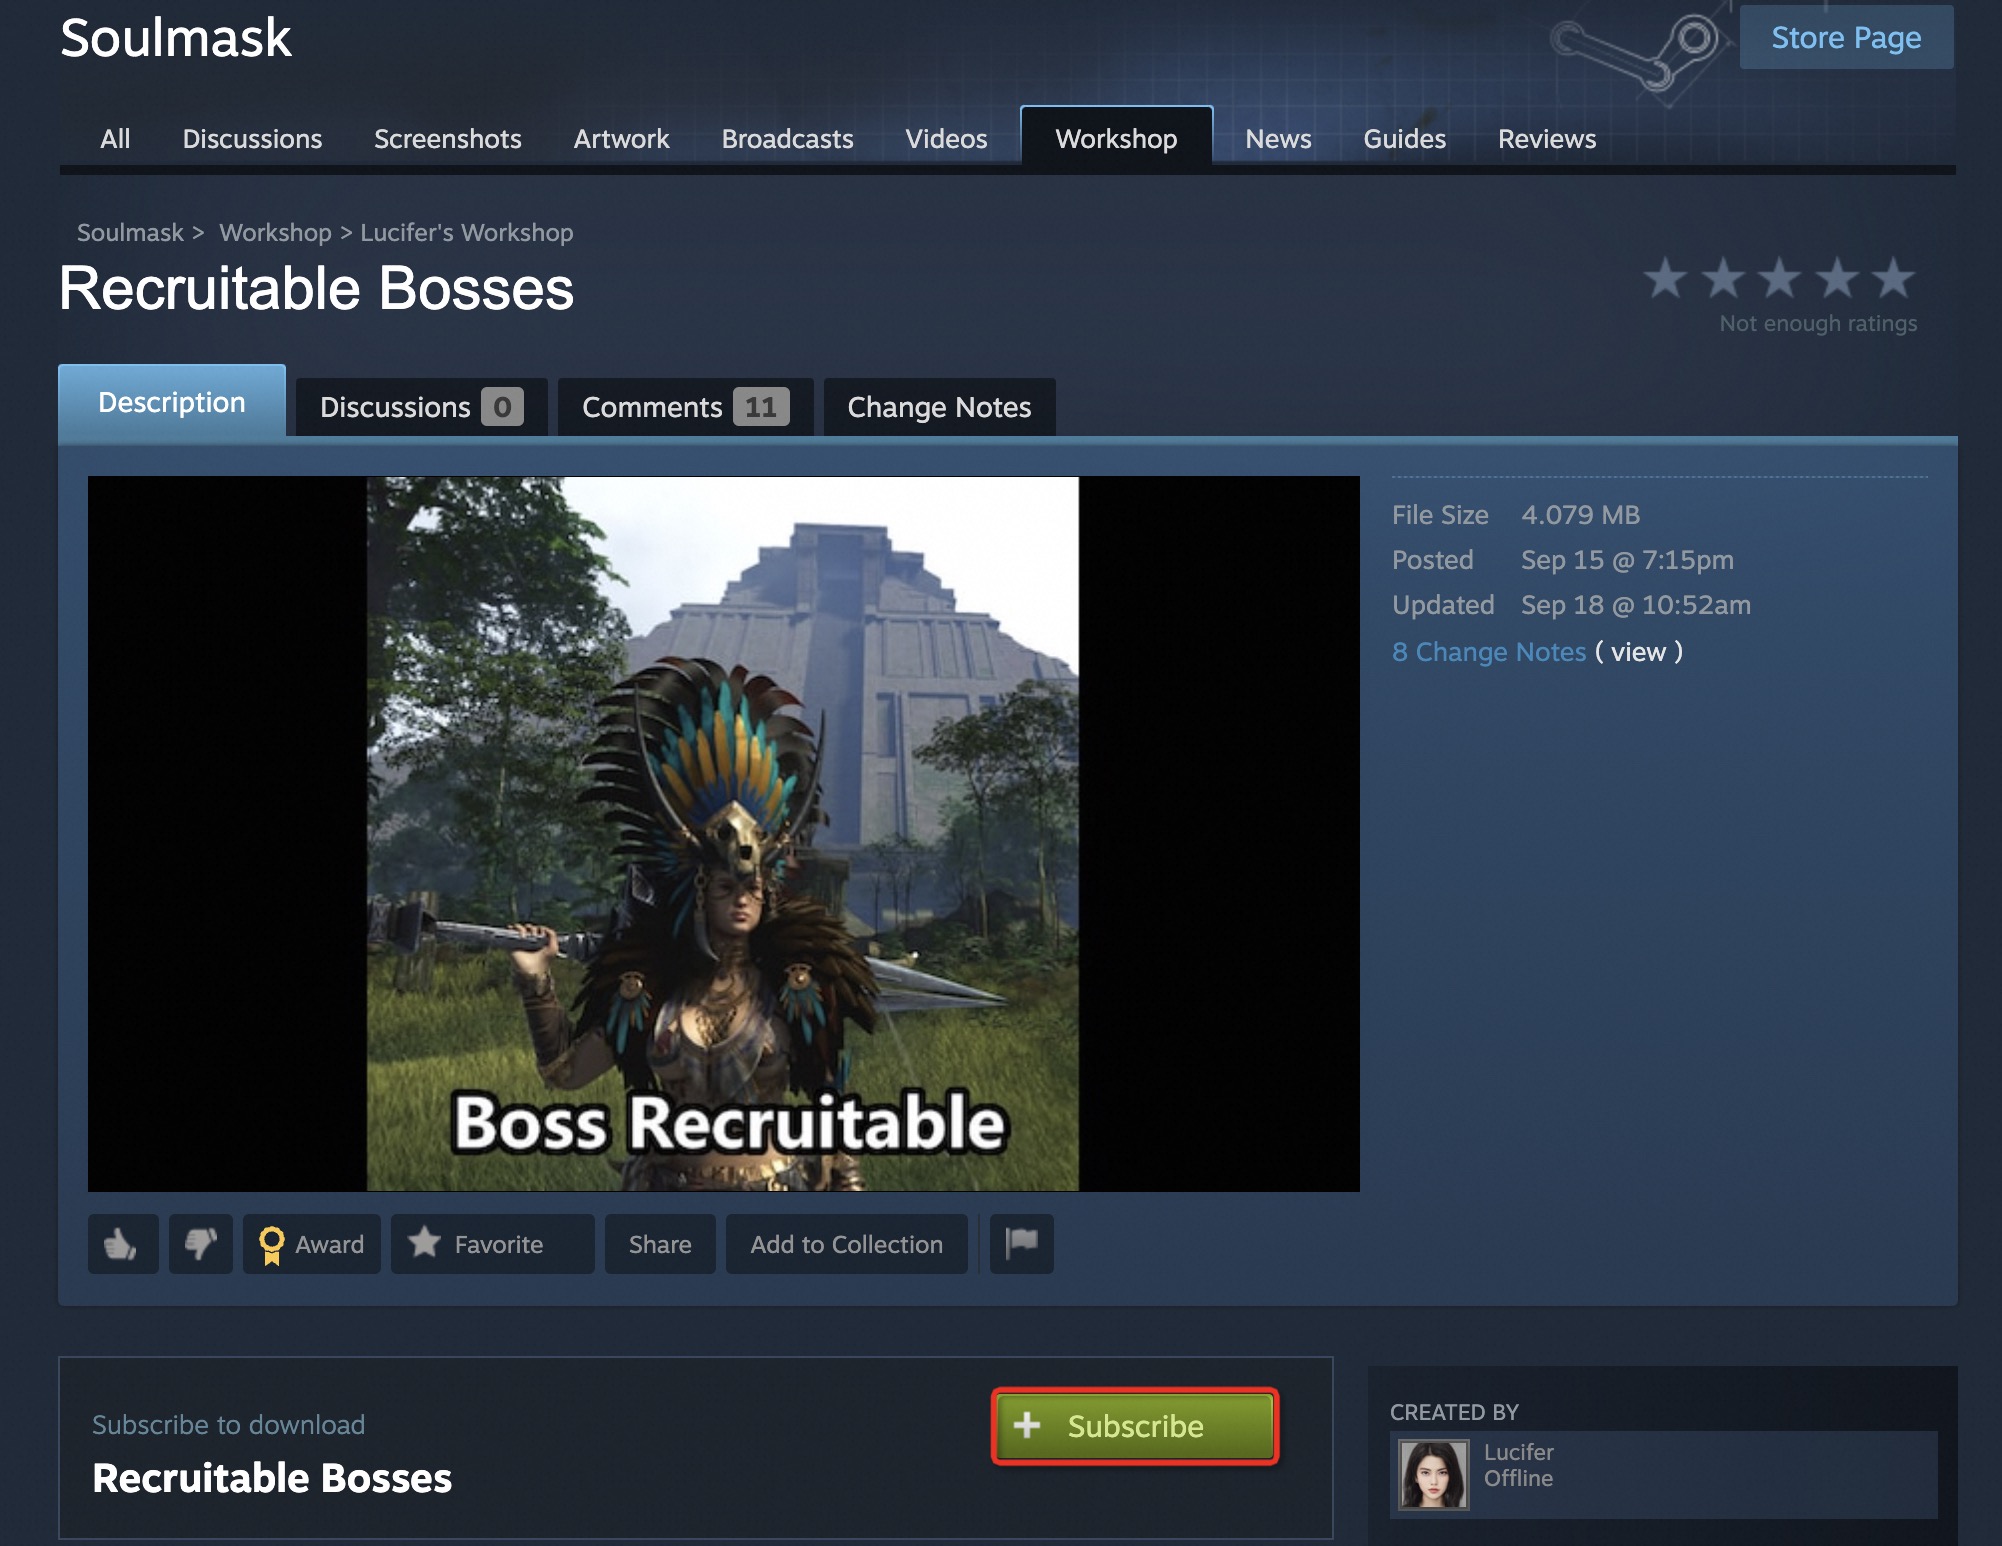Click the thumbs down rate button

200,1244
